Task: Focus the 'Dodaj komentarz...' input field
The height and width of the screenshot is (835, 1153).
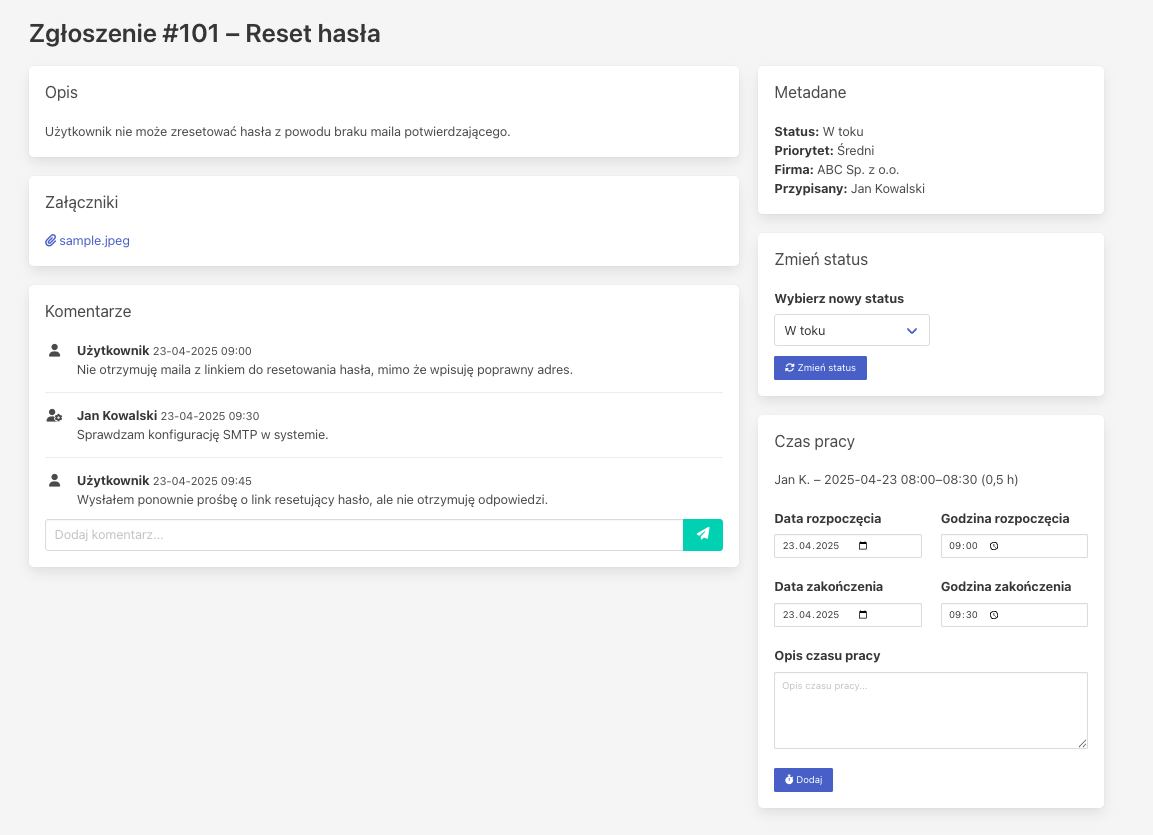Action: tap(364, 535)
